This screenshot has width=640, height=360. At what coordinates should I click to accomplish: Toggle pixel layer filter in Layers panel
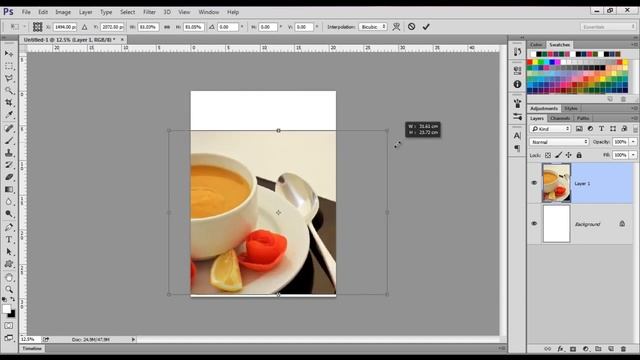point(579,129)
